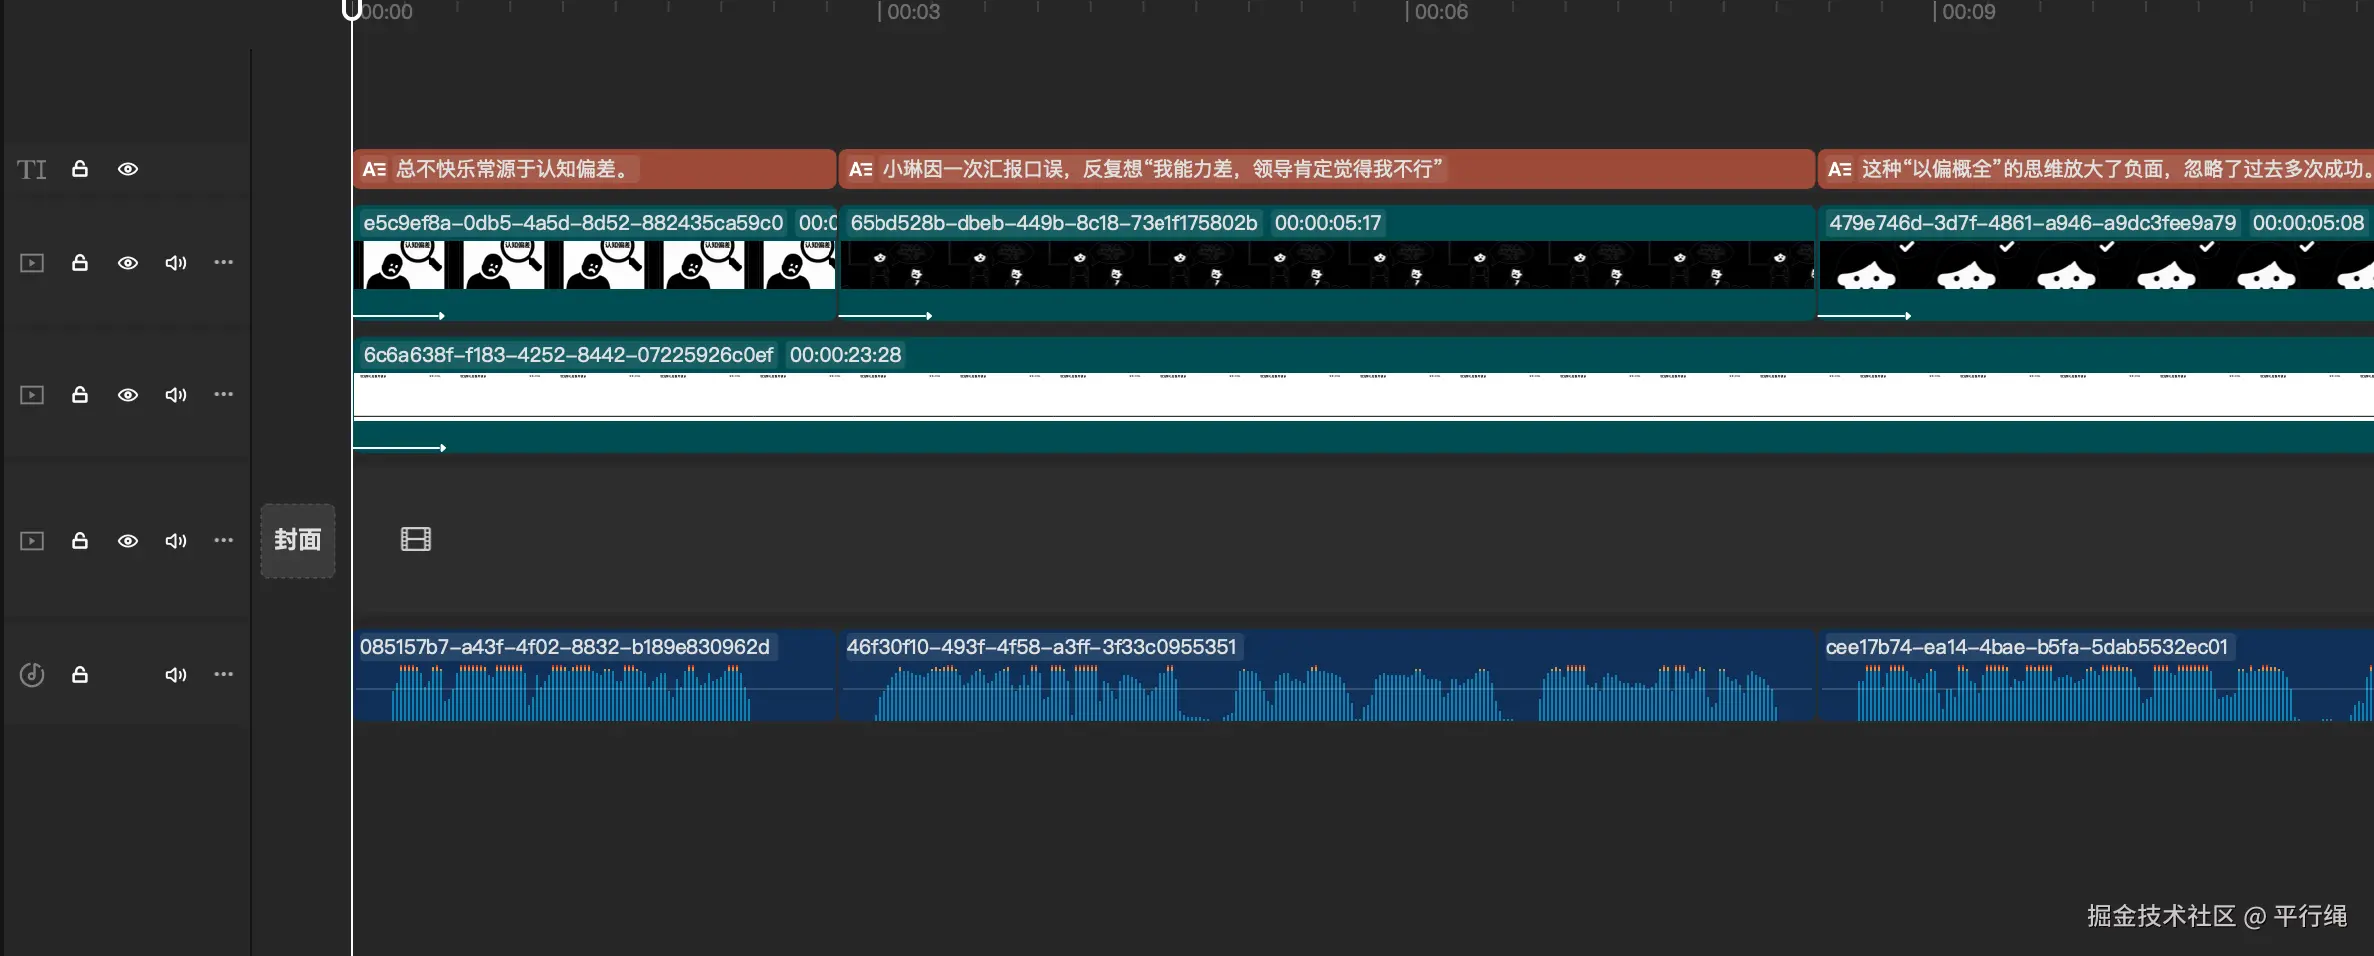Lock the subtitle text track
2374x956 pixels.
80,169
